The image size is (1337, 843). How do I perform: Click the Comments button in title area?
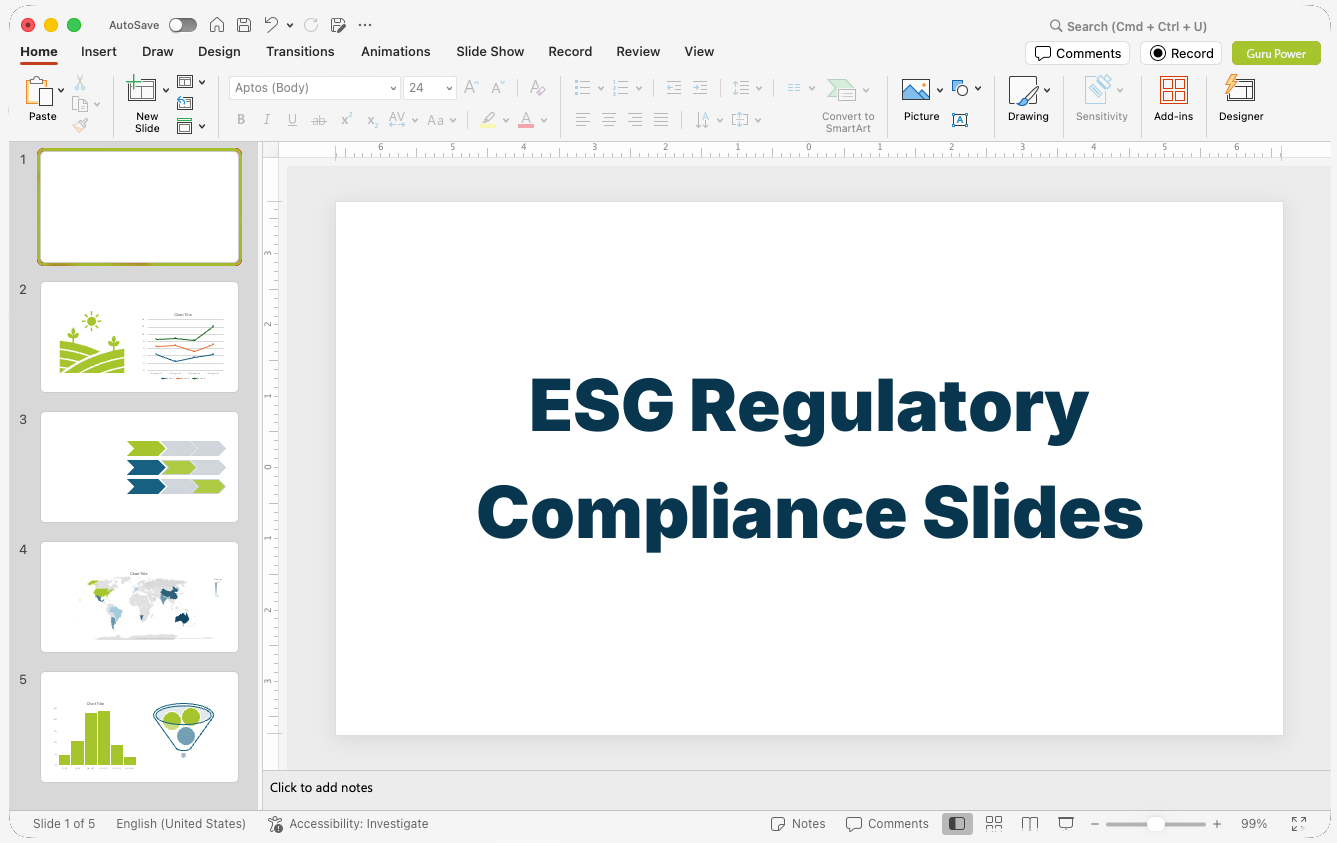coord(1077,53)
